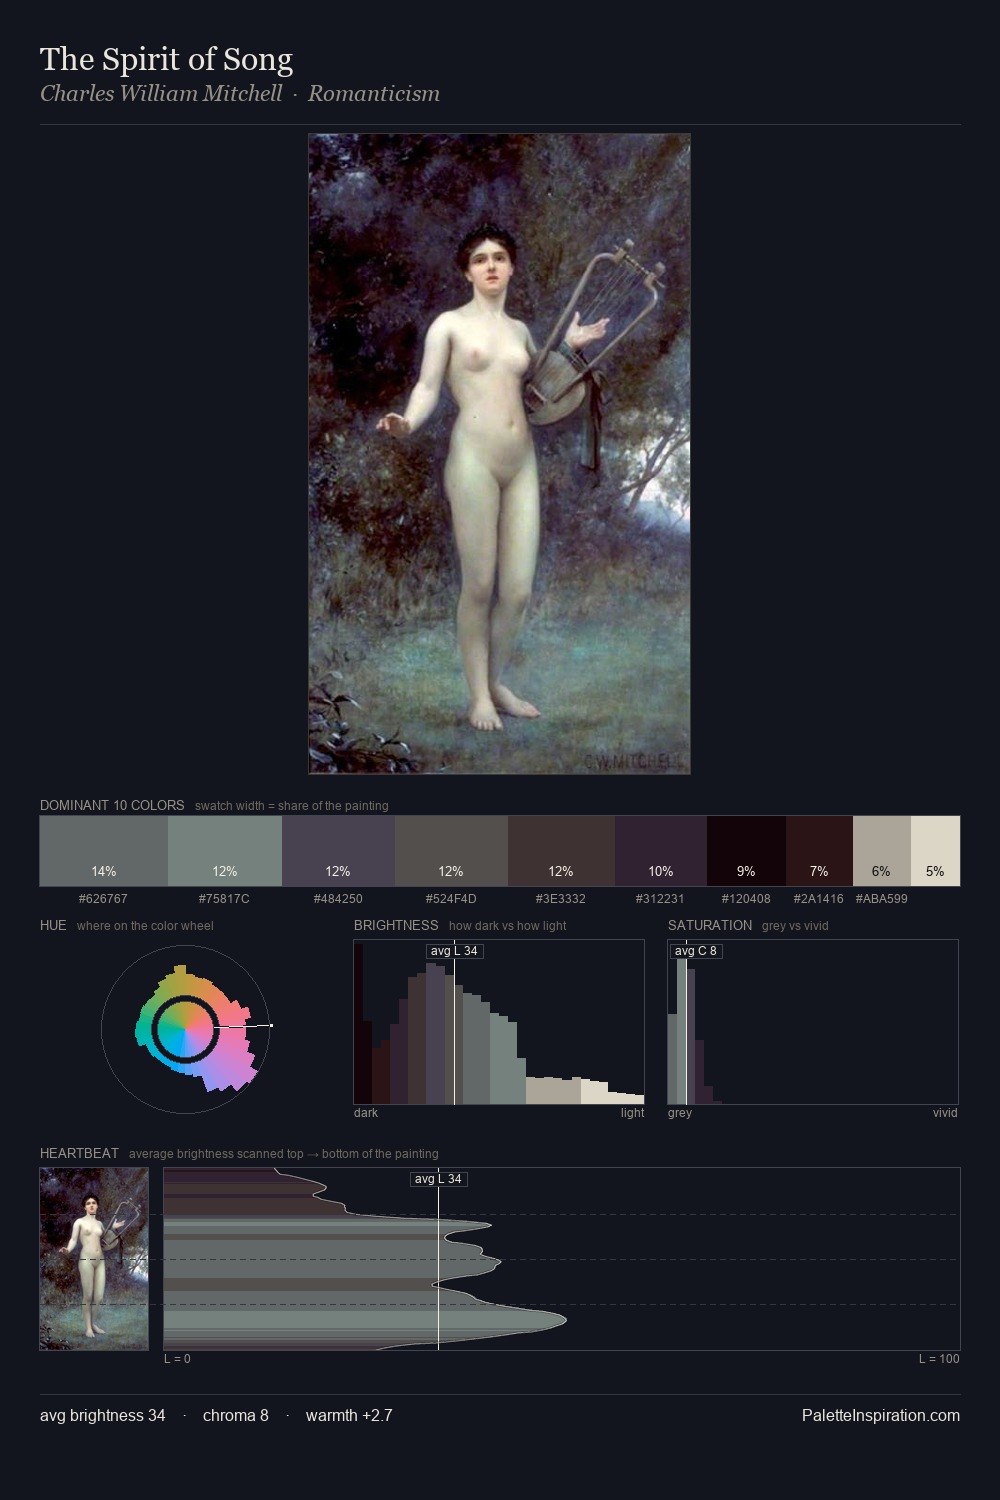Click the avg brightness 34 footer stat
The height and width of the screenshot is (1500, 1000).
coord(103,1416)
